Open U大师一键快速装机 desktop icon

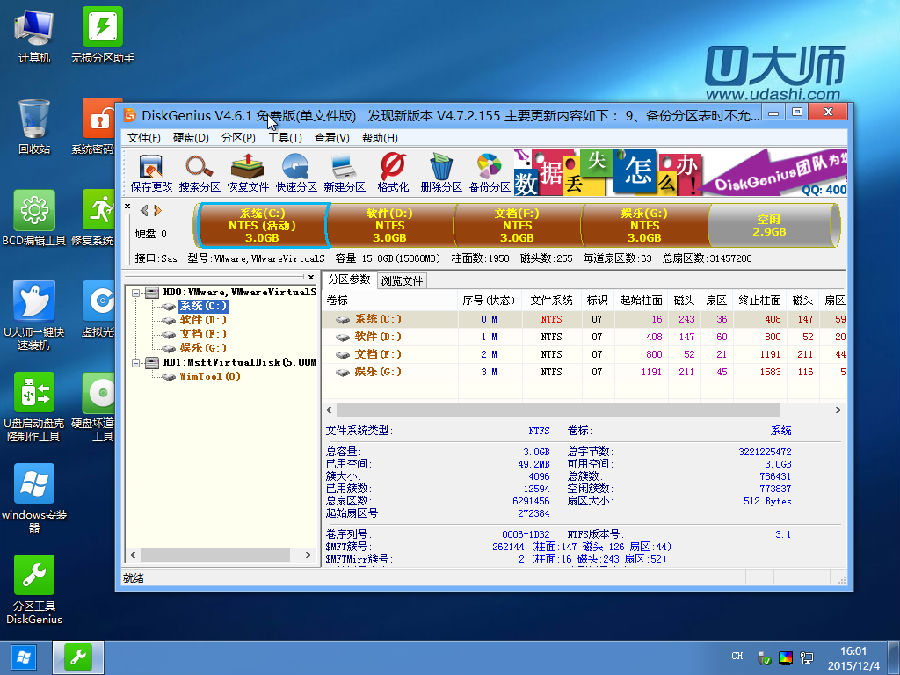point(34,315)
